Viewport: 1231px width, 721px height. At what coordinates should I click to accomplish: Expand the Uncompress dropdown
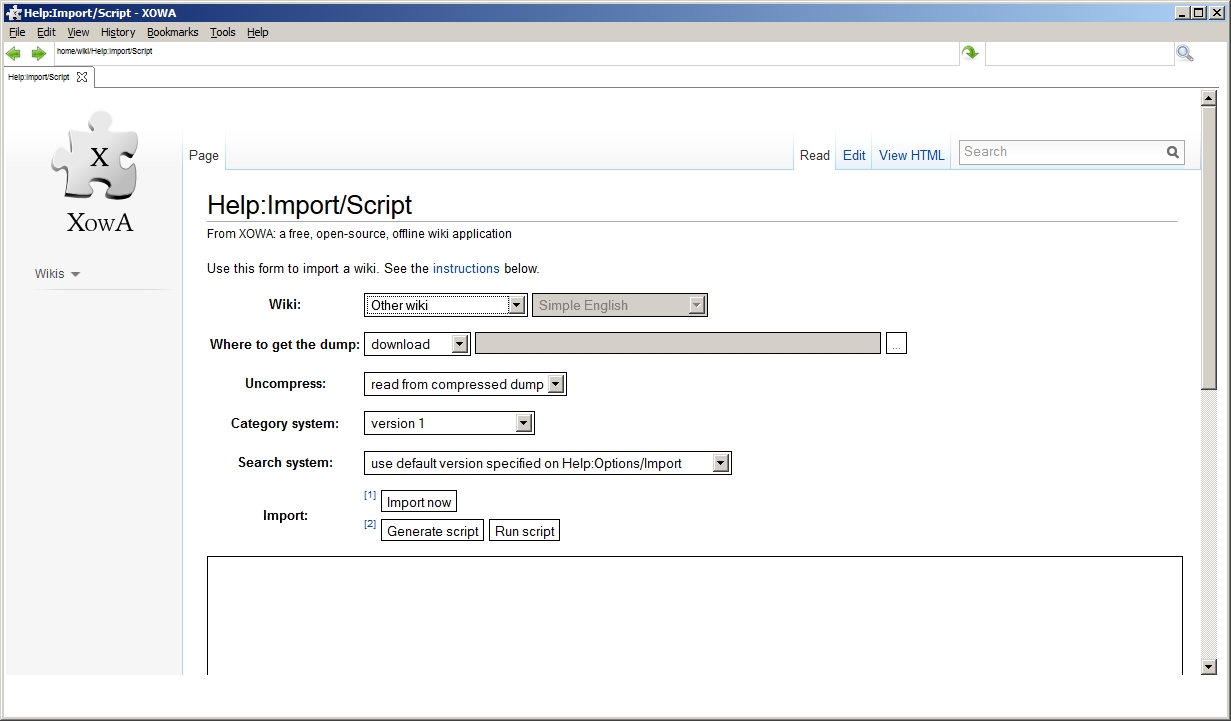[x=465, y=384]
